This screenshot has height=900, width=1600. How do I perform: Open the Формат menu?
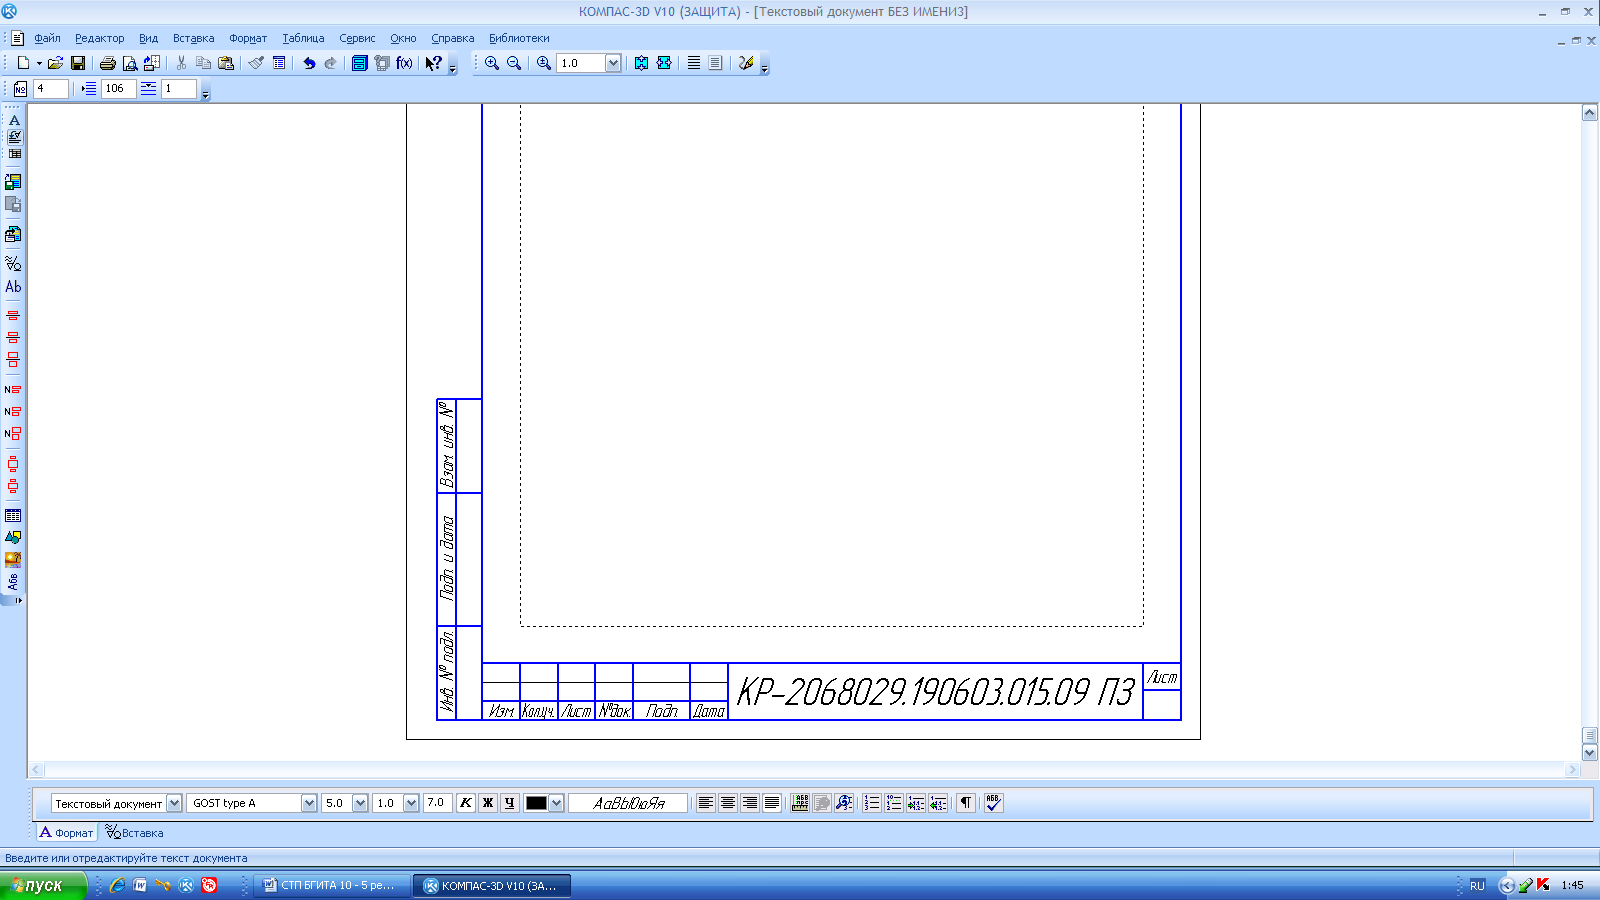point(248,38)
